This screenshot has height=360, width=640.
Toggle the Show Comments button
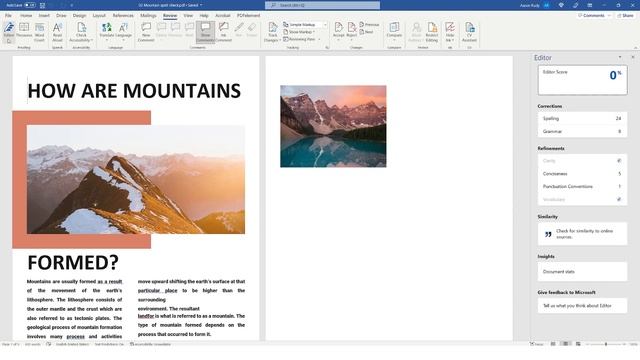pos(205,32)
